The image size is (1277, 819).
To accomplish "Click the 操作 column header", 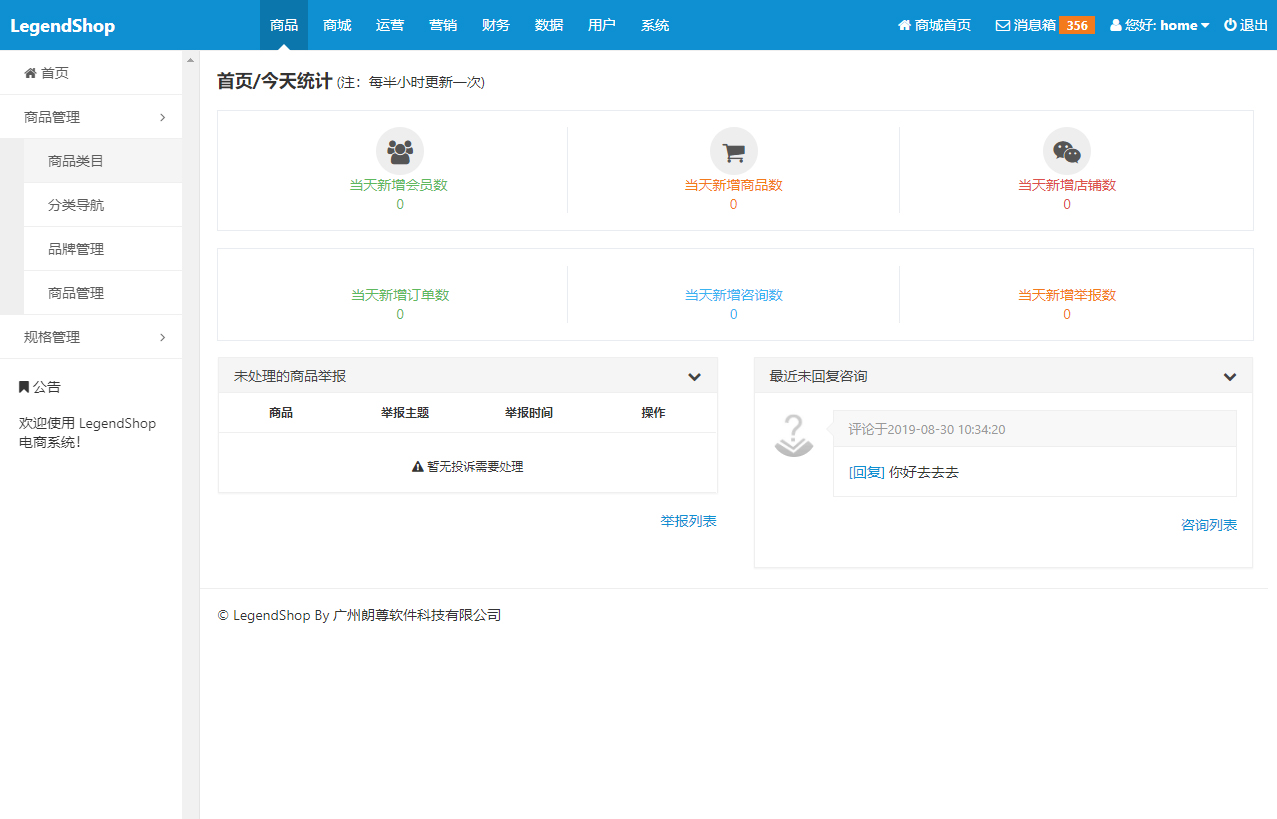I will [x=653, y=413].
